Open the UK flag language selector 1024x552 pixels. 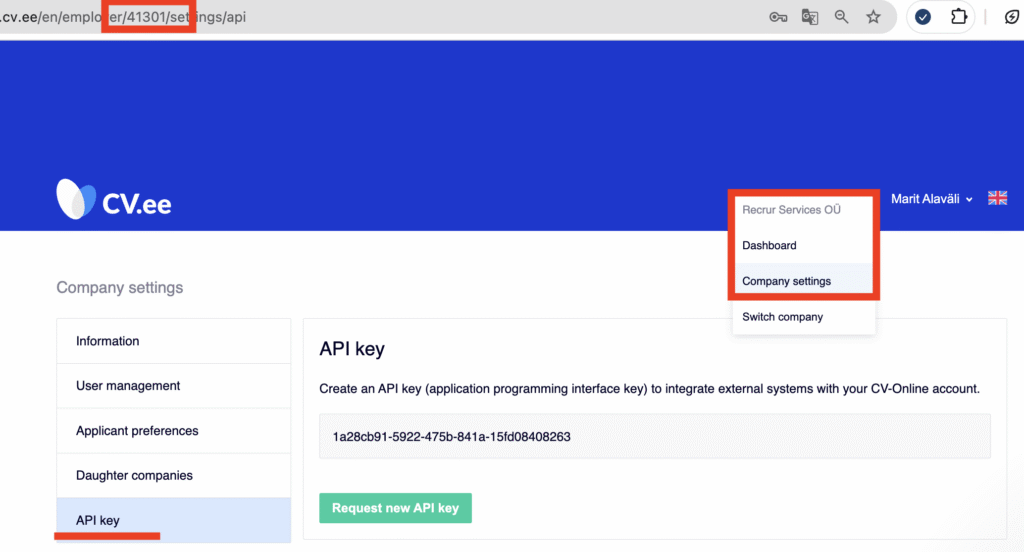[997, 199]
